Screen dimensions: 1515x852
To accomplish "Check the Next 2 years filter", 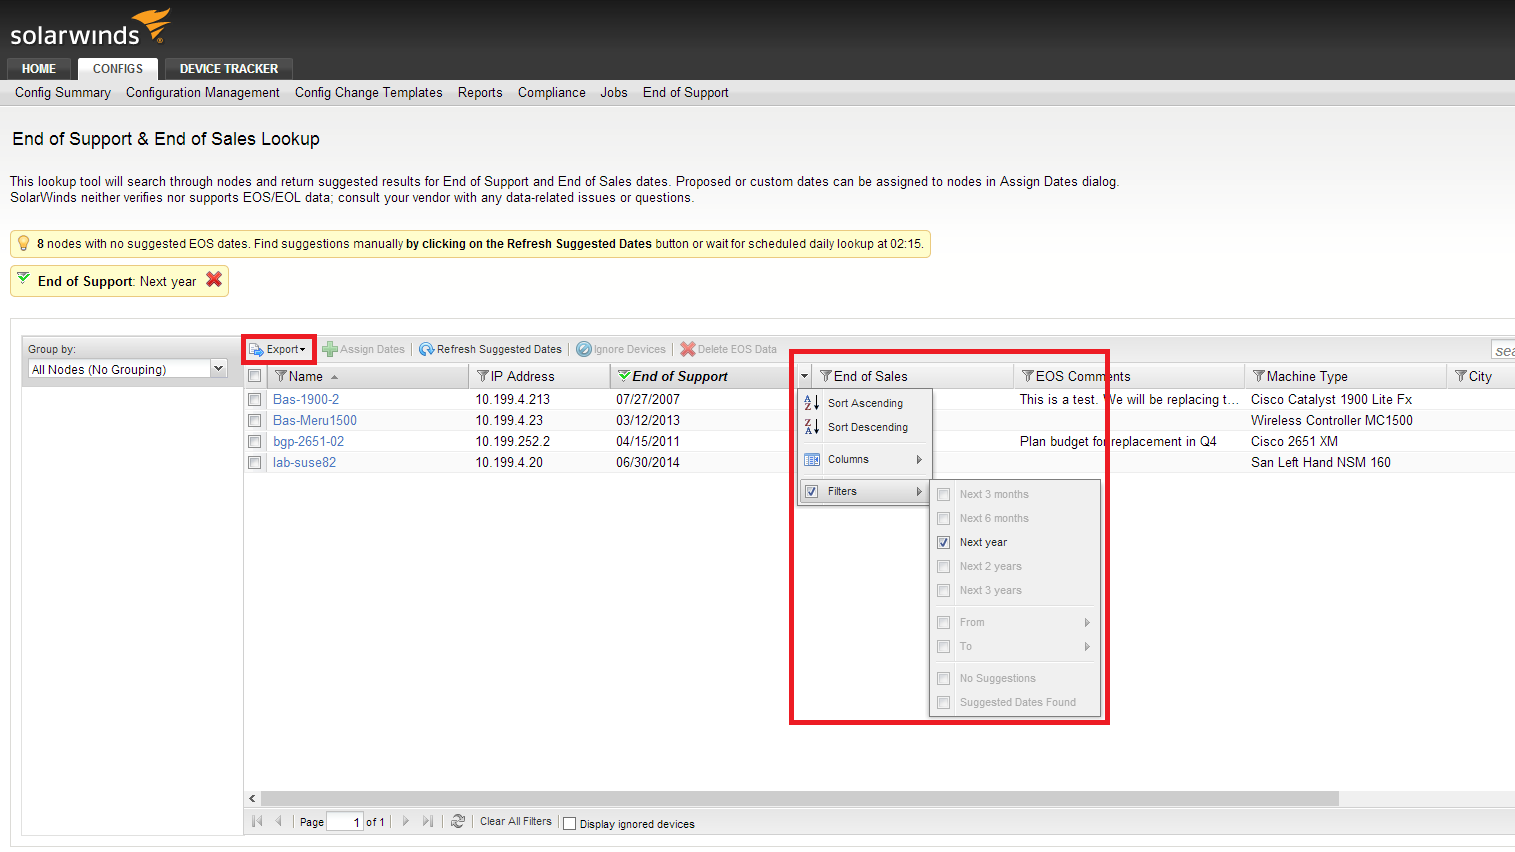I will pyautogui.click(x=943, y=566).
